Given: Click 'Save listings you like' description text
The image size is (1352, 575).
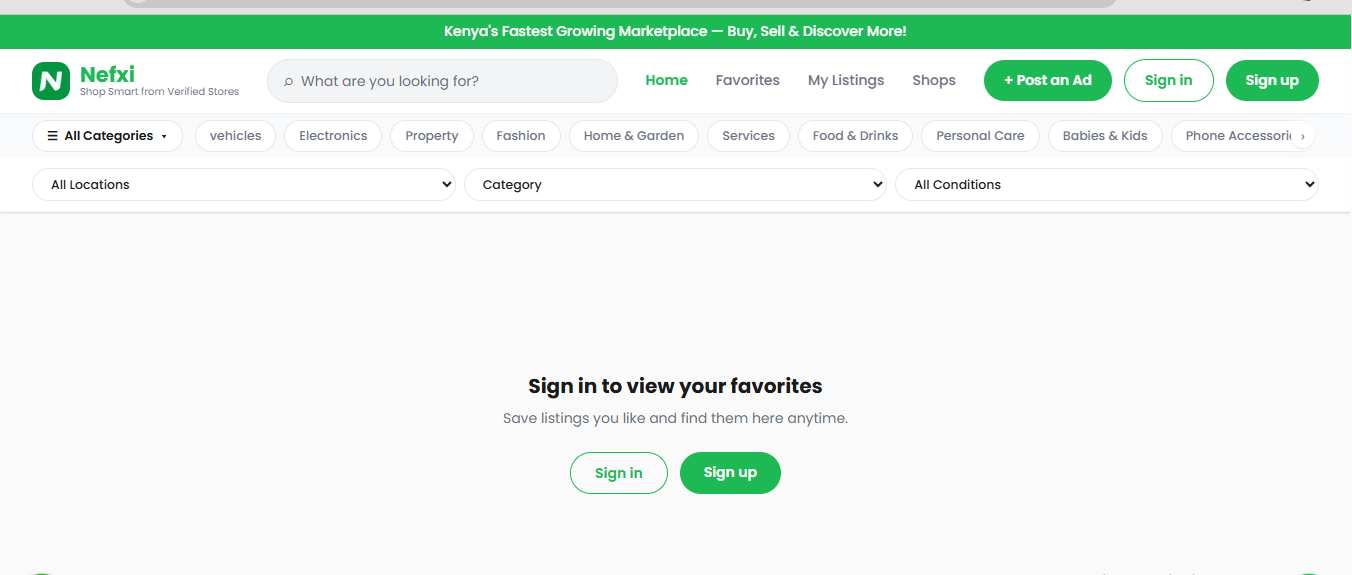Looking at the screenshot, I should coord(675,418).
